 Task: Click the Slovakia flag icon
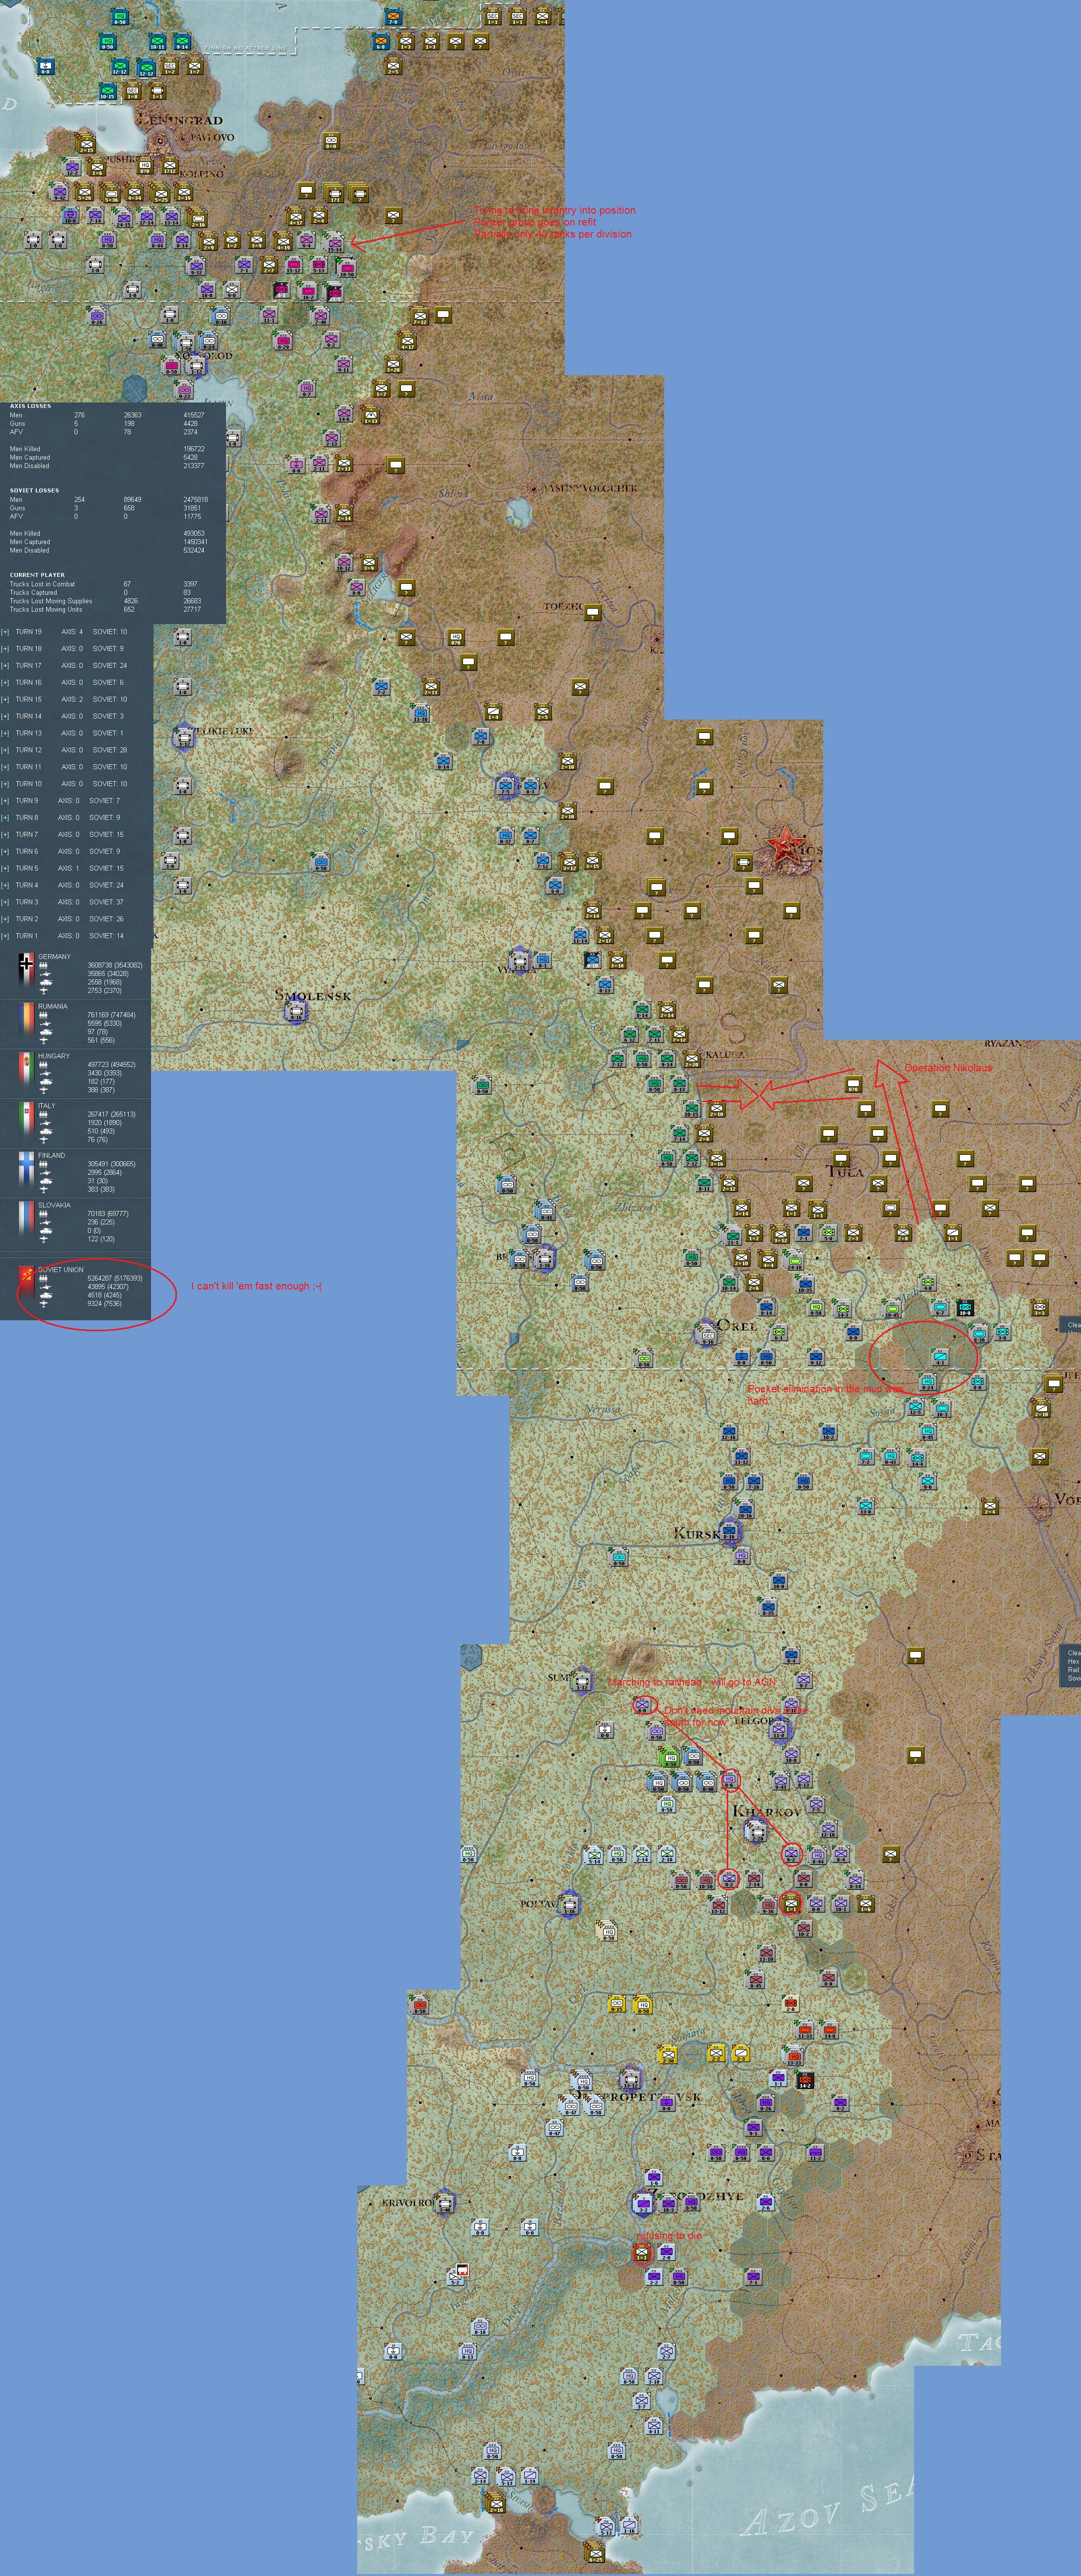tap(26, 1219)
